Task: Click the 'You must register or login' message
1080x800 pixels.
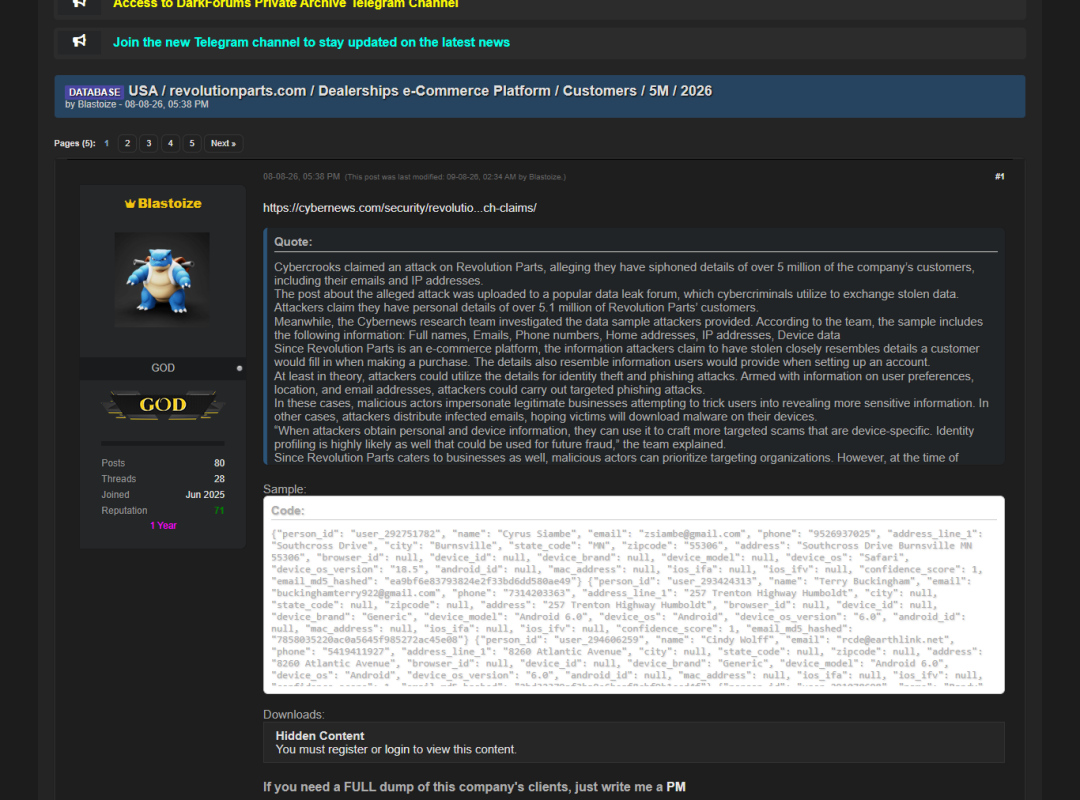Action: [x=396, y=749]
